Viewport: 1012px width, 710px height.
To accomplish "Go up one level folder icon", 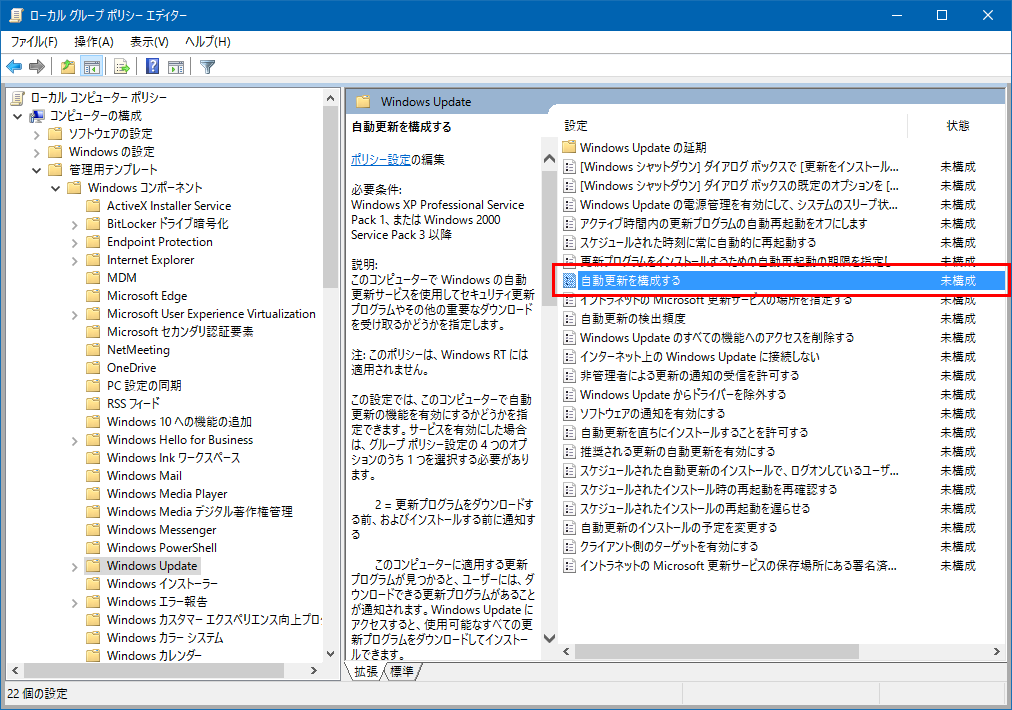I will point(68,66).
